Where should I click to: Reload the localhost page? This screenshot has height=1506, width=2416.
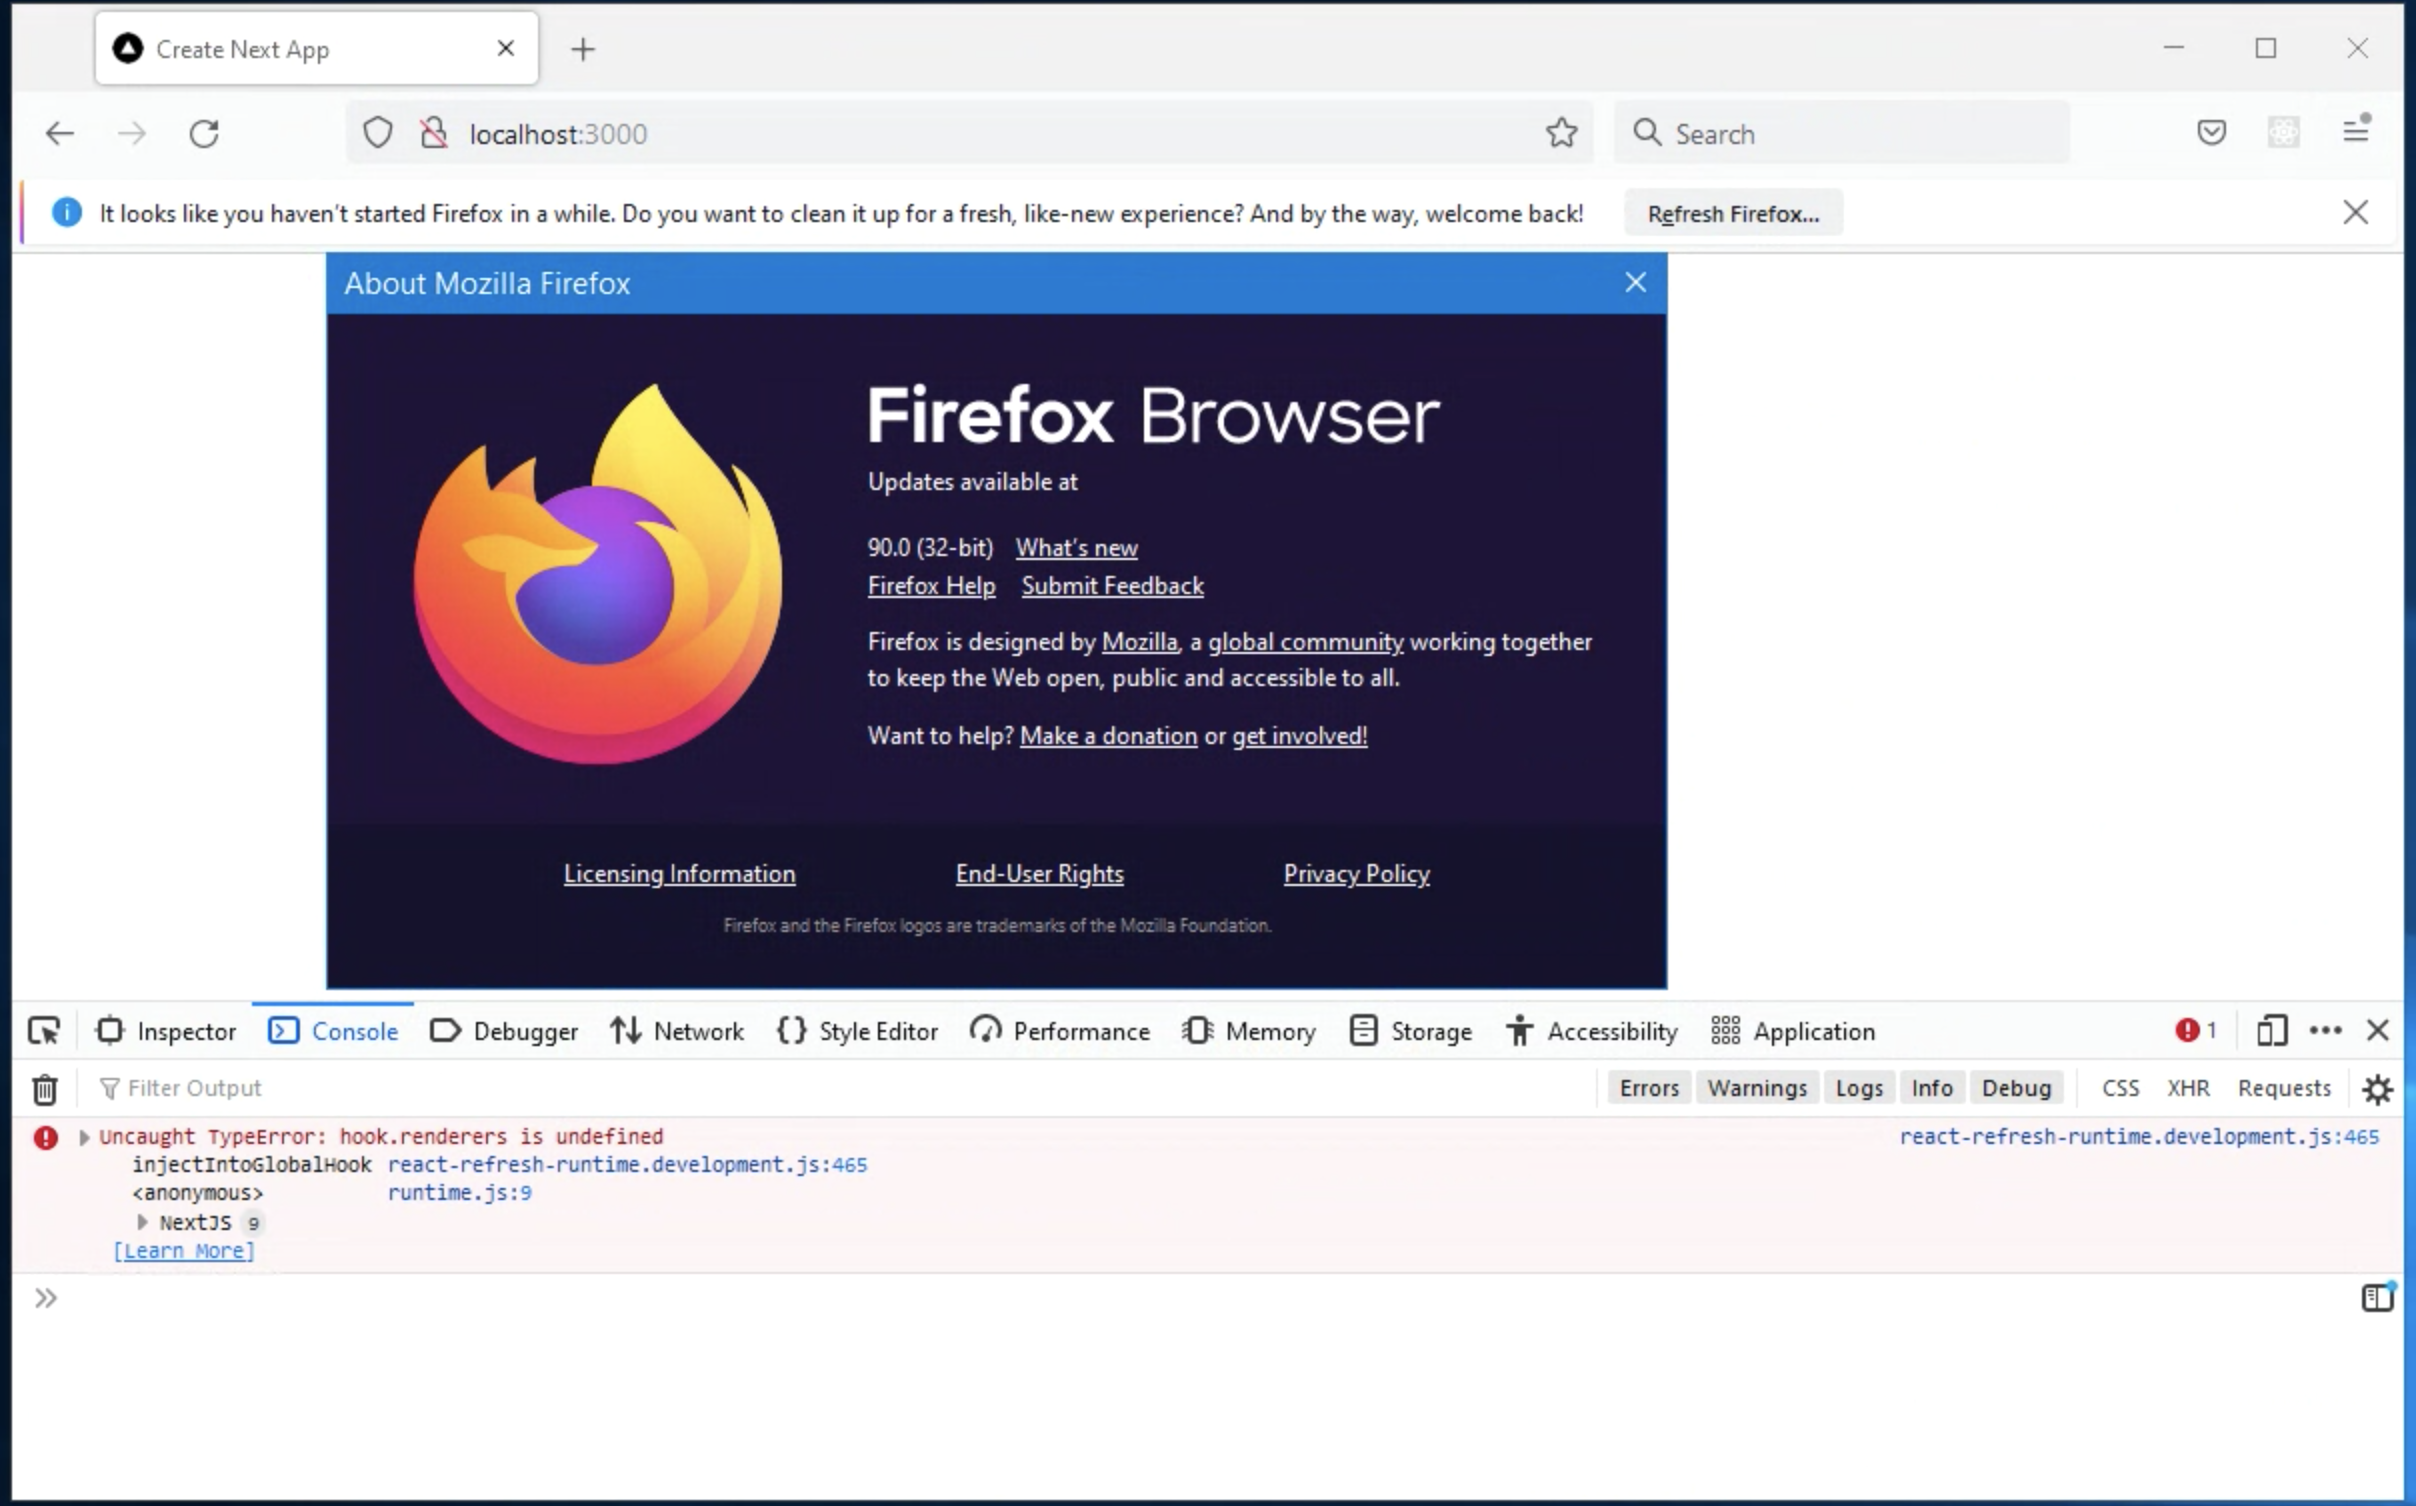pyautogui.click(x=204, y=133)
